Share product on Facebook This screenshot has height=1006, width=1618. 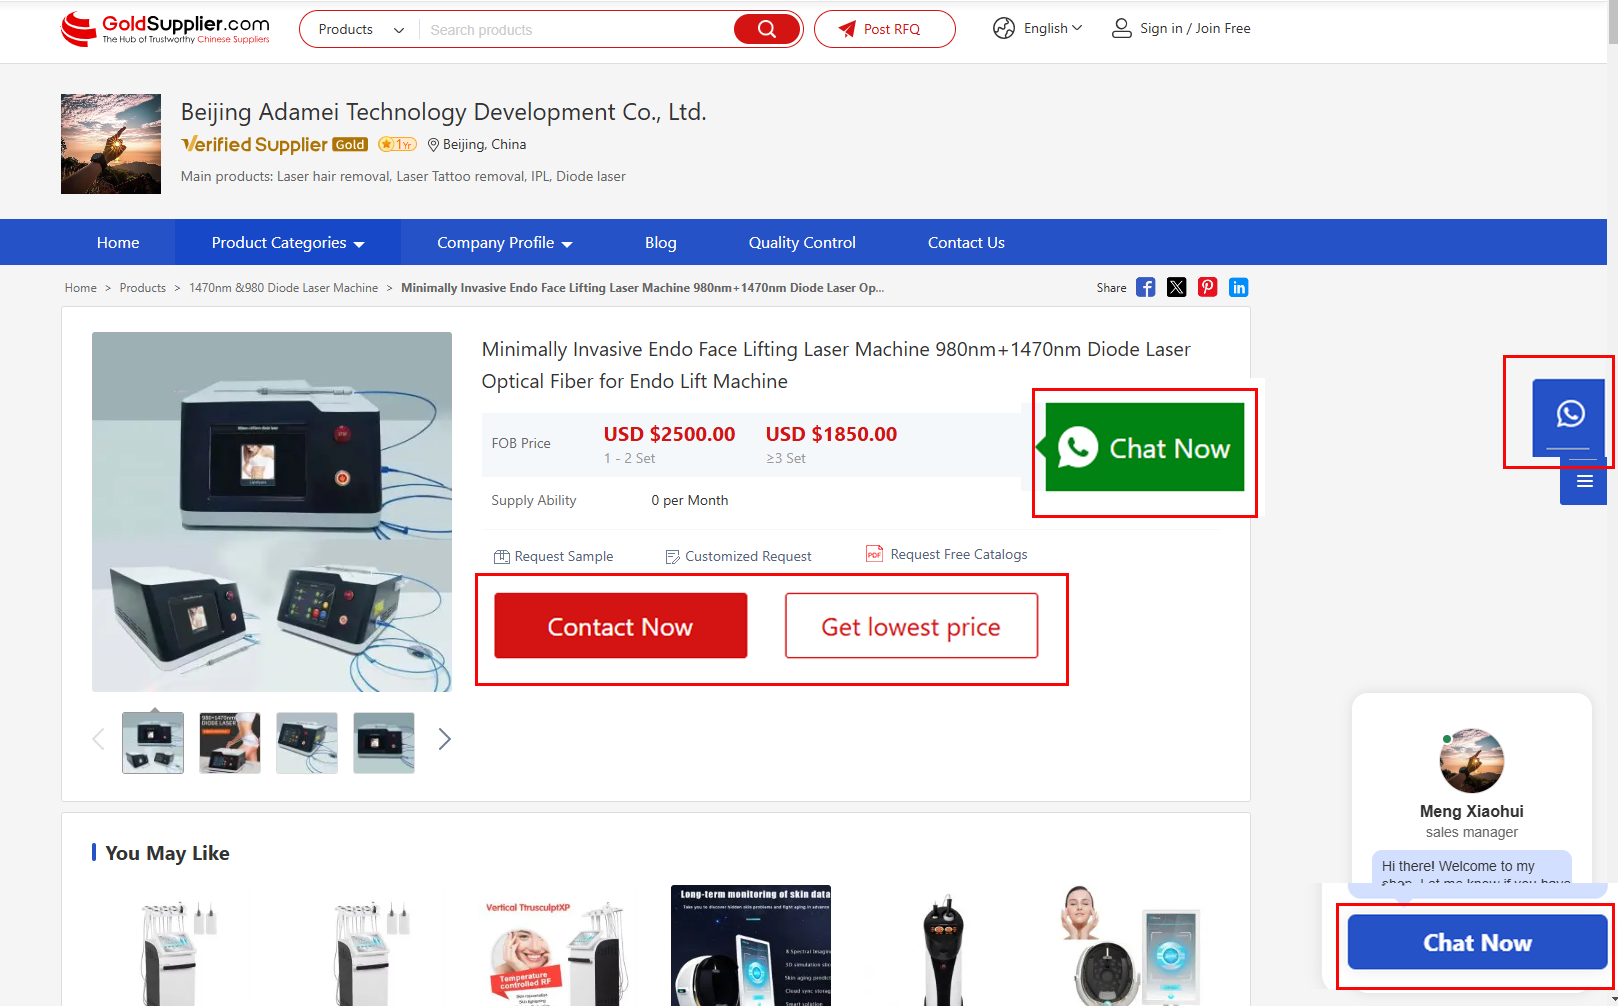coord(1146,288)
